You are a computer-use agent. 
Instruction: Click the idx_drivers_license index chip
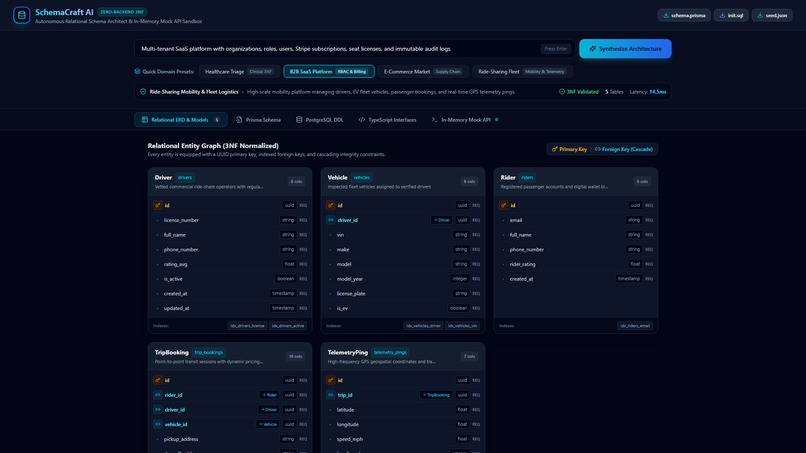point(247,325)
